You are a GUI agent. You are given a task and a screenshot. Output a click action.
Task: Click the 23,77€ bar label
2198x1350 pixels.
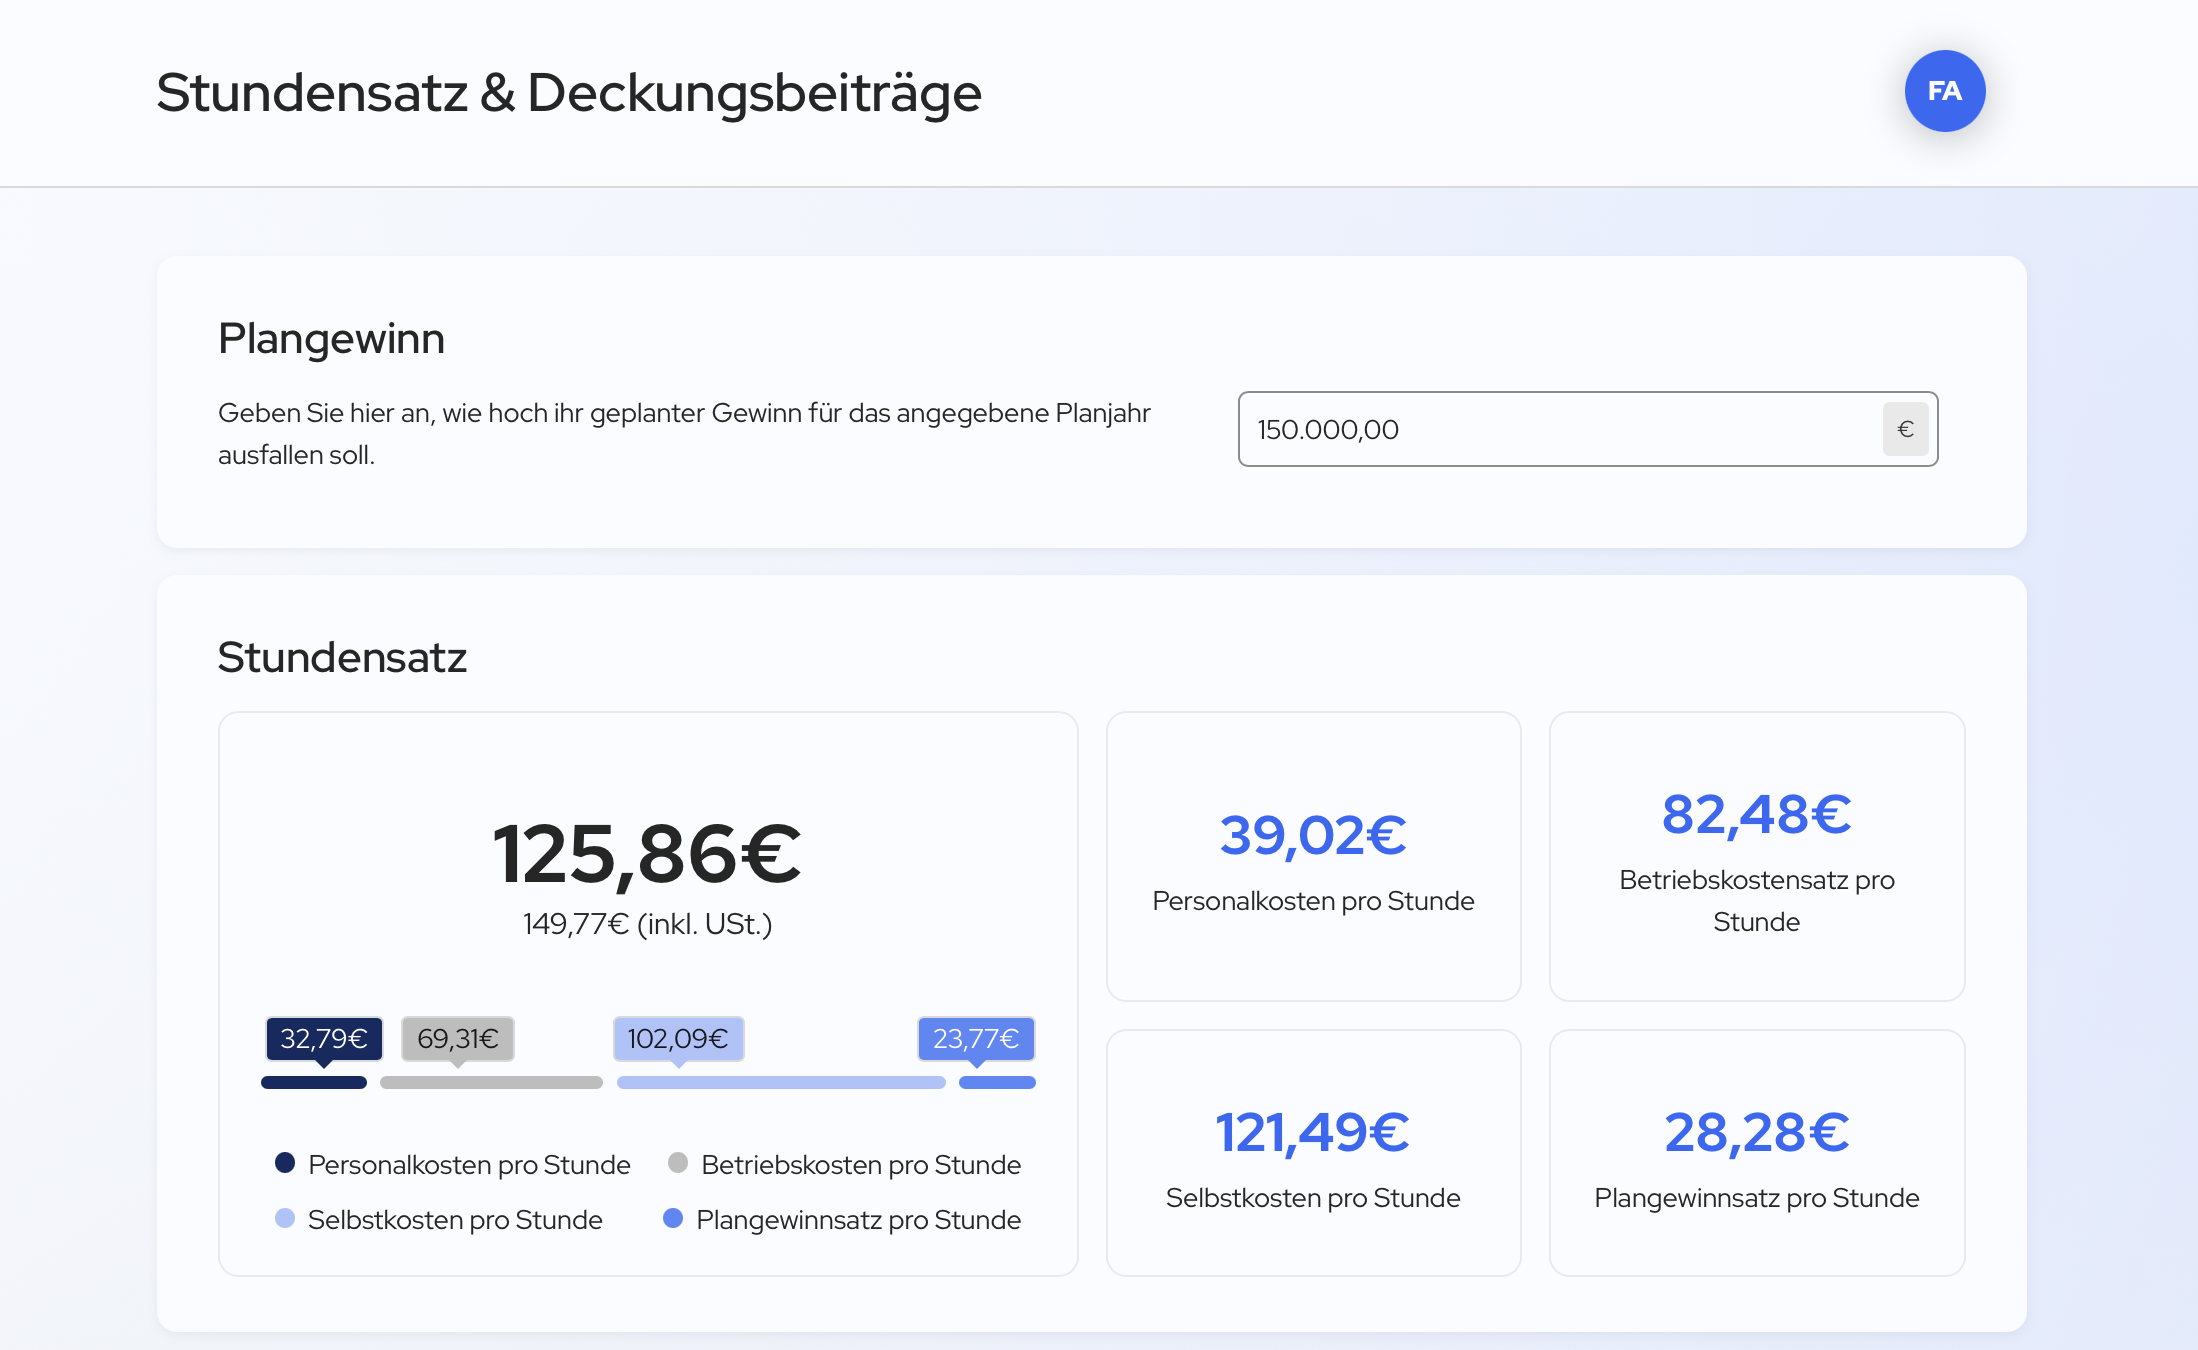tap(975, 1038)
